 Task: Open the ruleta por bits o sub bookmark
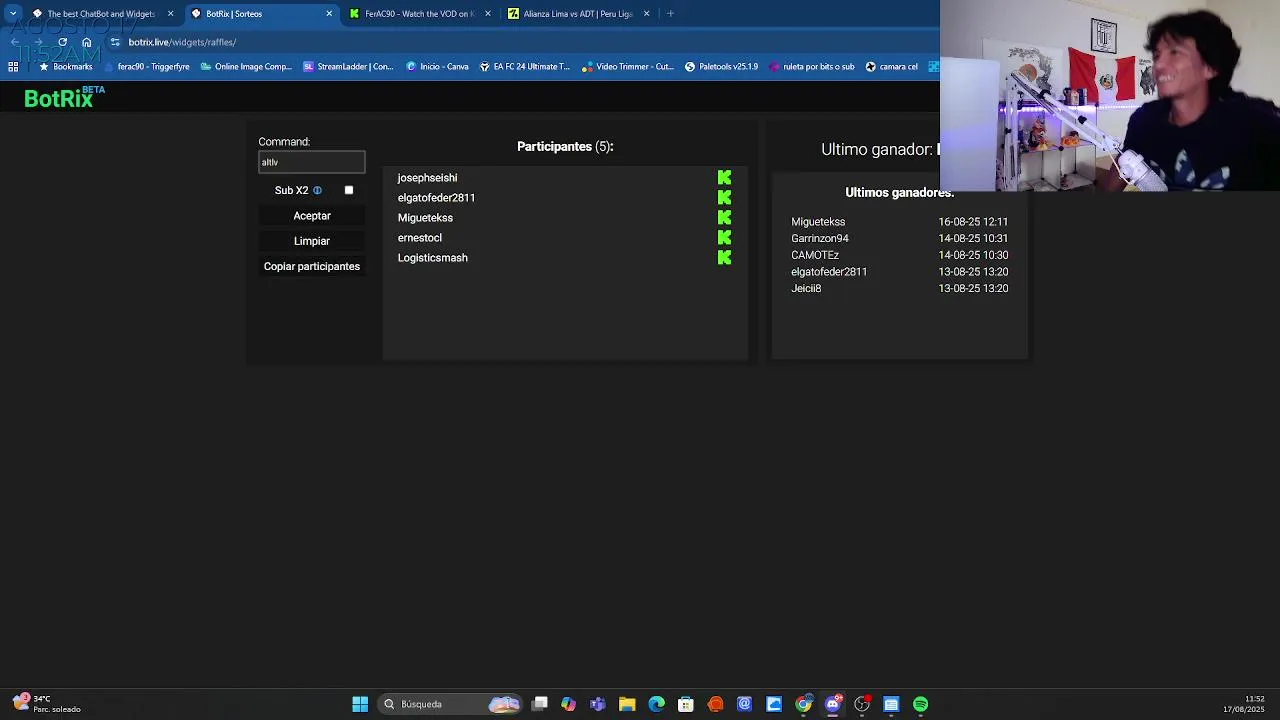pos(811,67)
